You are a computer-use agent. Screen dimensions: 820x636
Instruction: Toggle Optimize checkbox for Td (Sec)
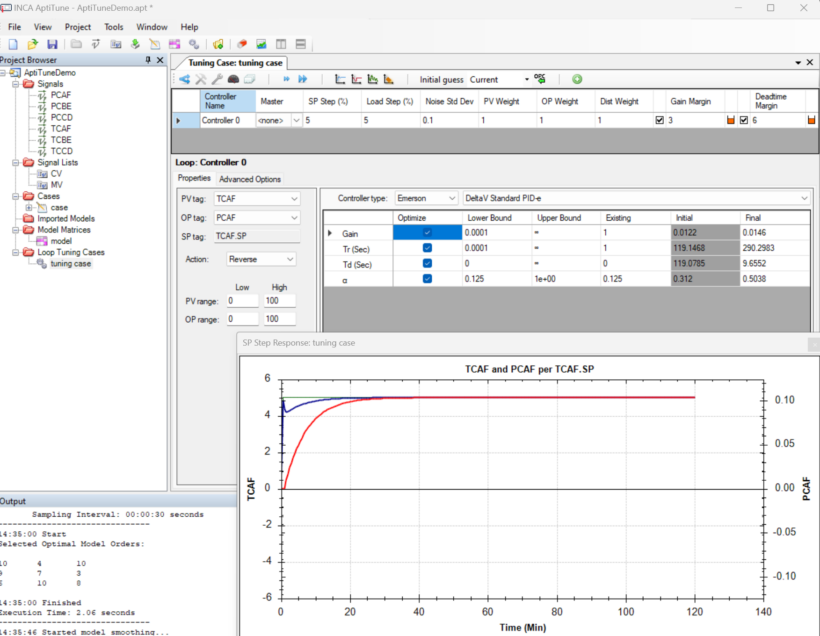428,263
